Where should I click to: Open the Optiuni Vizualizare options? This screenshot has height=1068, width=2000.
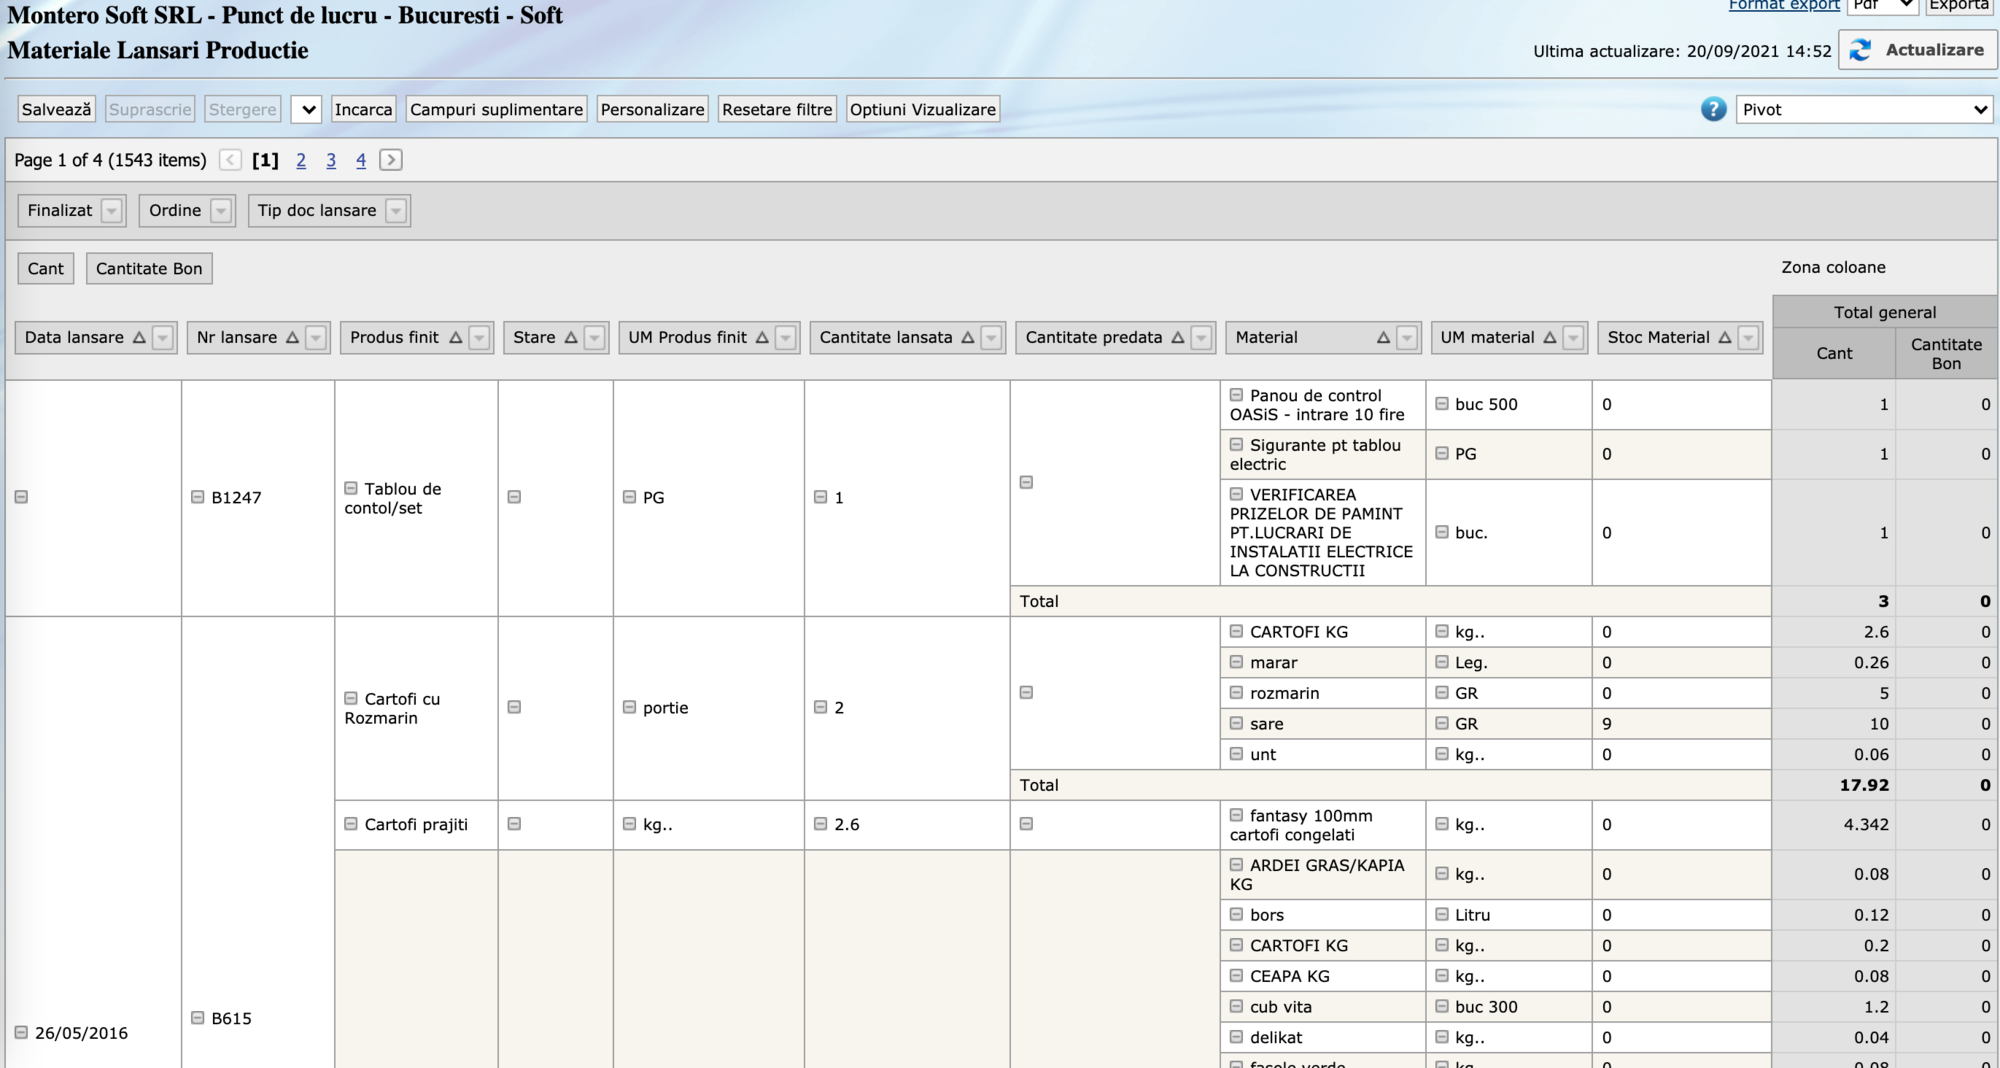click(x=922, y=109)
